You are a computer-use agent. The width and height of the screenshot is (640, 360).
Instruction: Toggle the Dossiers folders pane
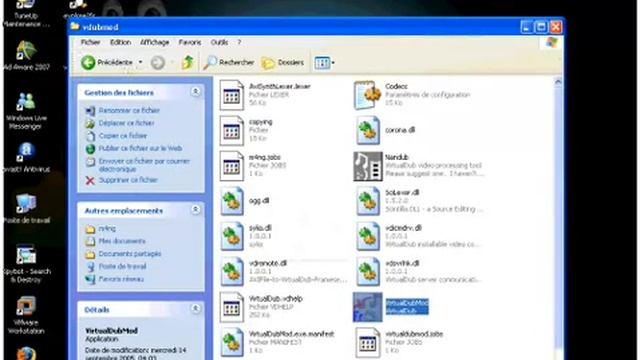tap(283, 62)
